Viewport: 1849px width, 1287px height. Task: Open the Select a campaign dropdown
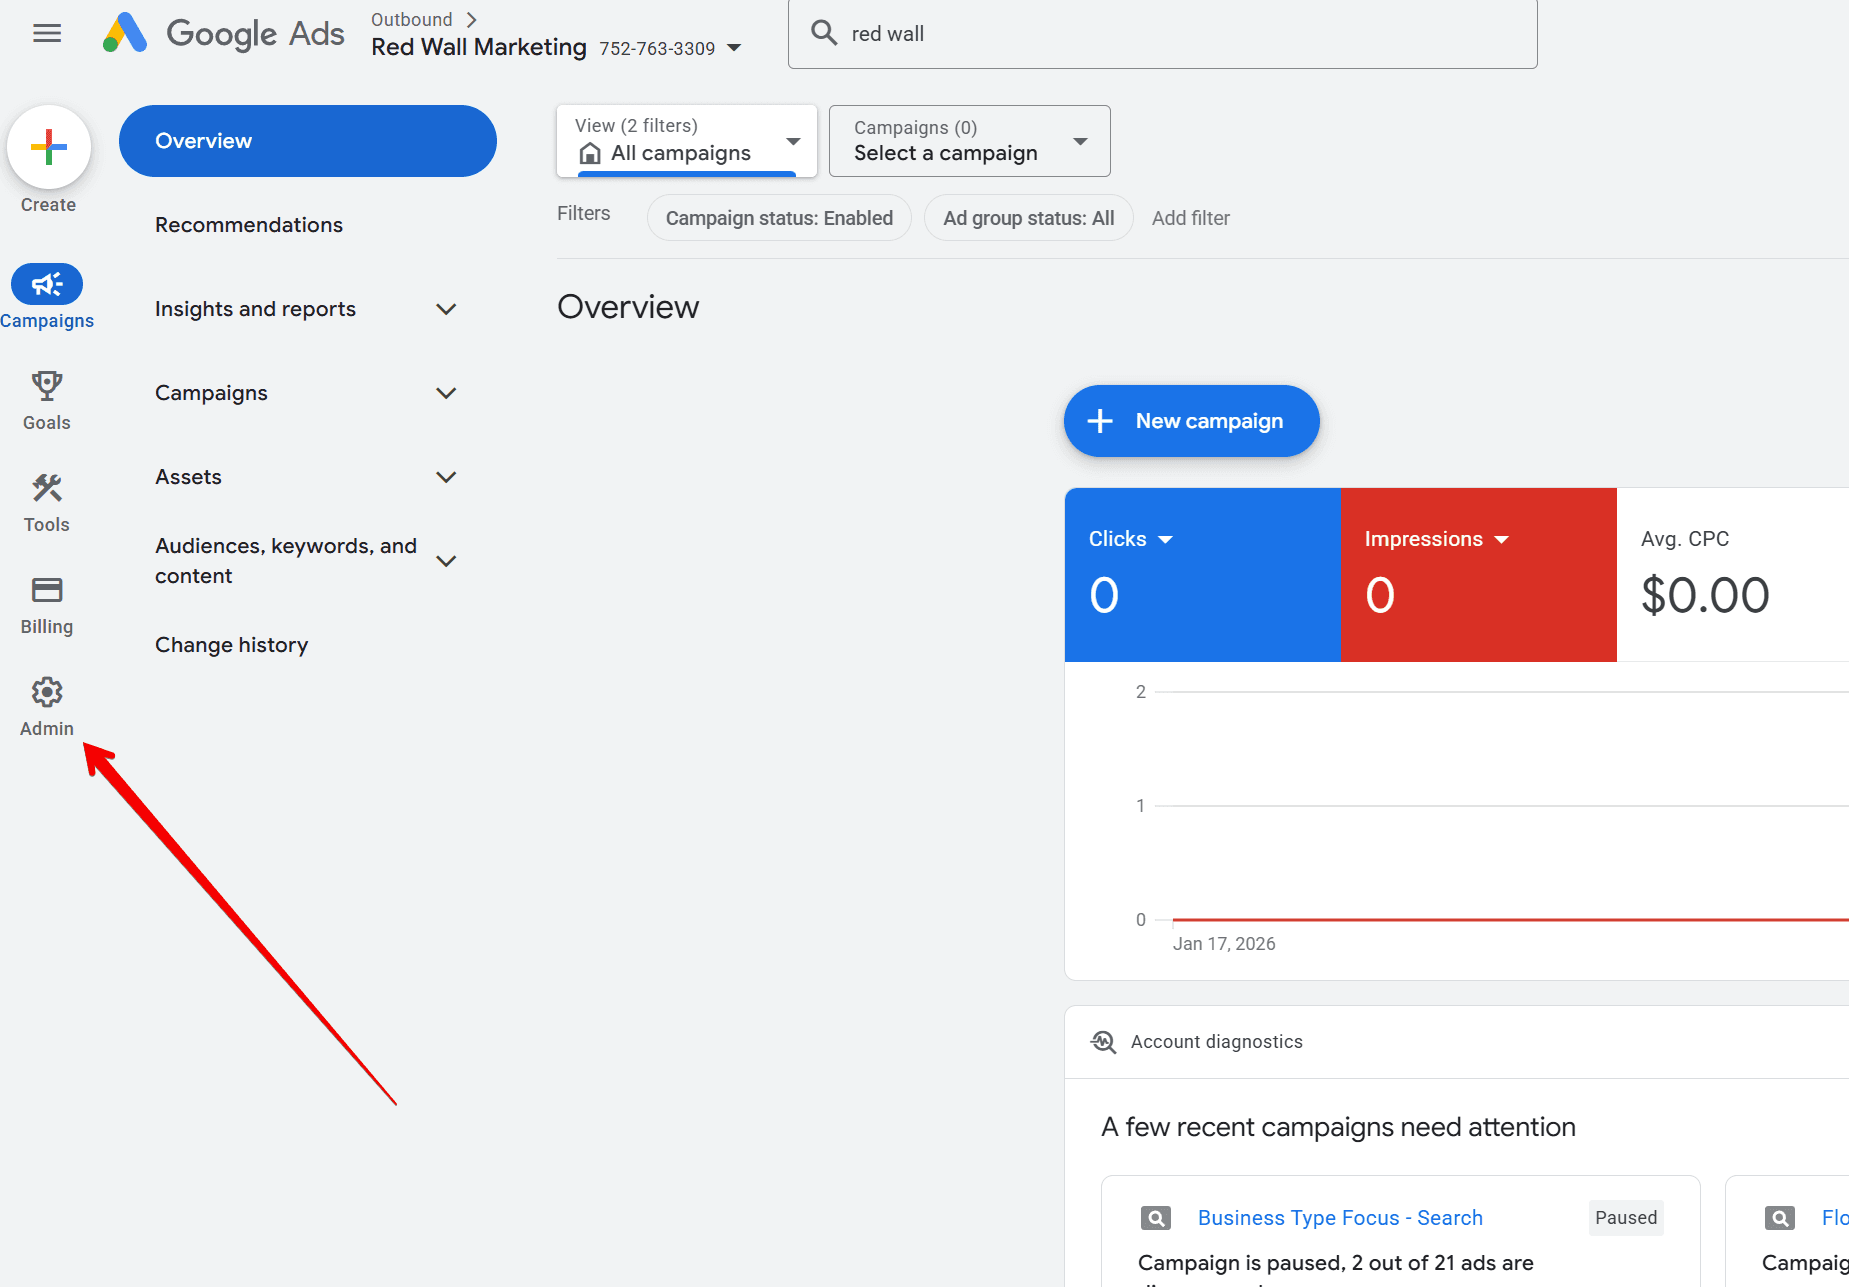point(969,141)
